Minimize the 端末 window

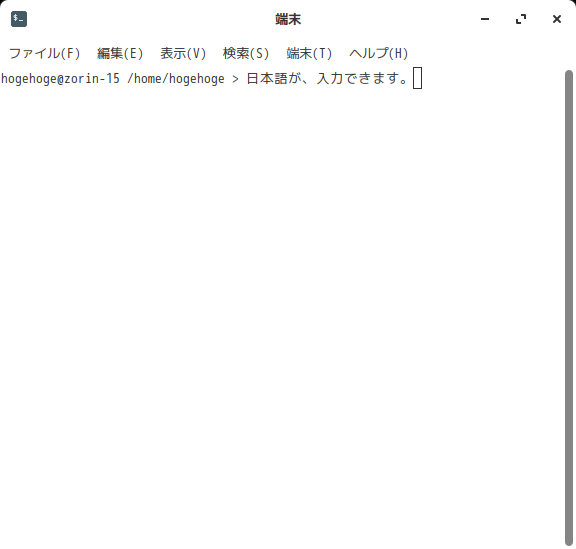click(x=485, y=19)
